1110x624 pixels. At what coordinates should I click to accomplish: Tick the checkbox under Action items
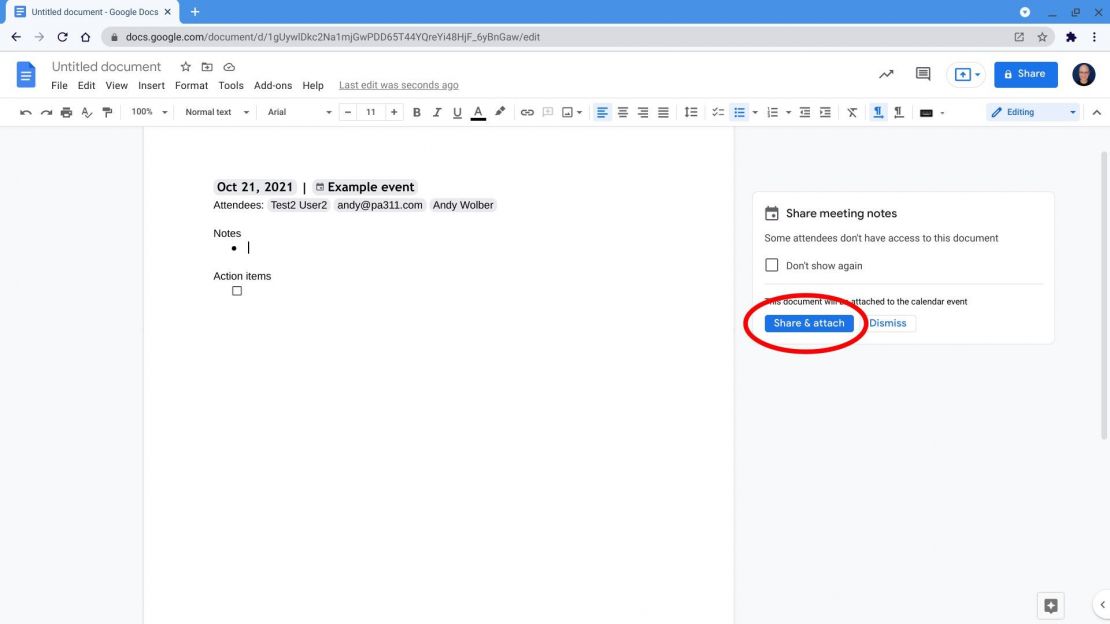point(237,290)
